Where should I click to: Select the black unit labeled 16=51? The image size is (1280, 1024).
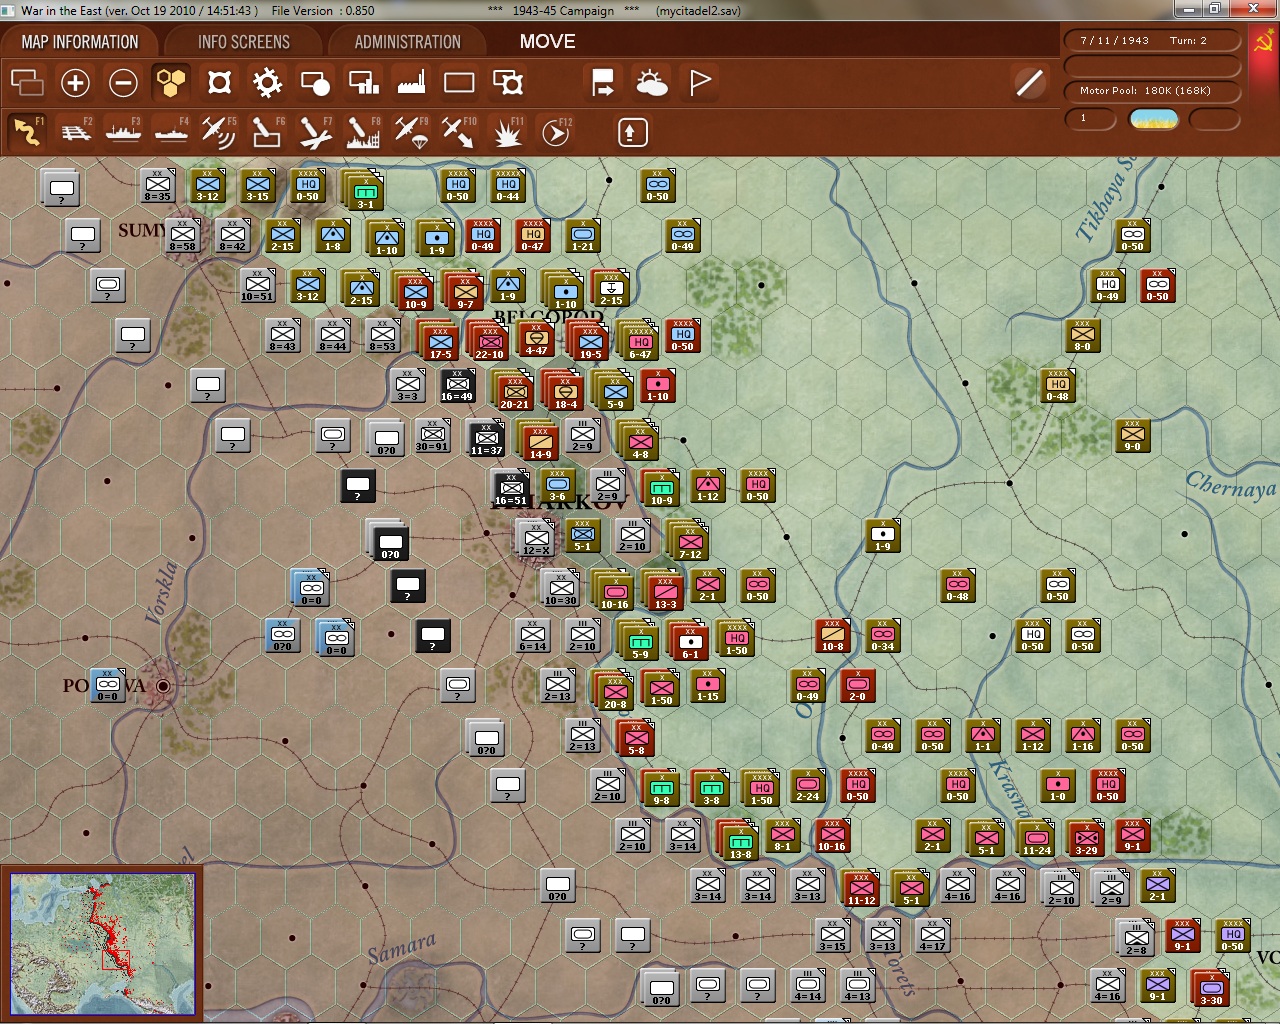pos(510,487)
